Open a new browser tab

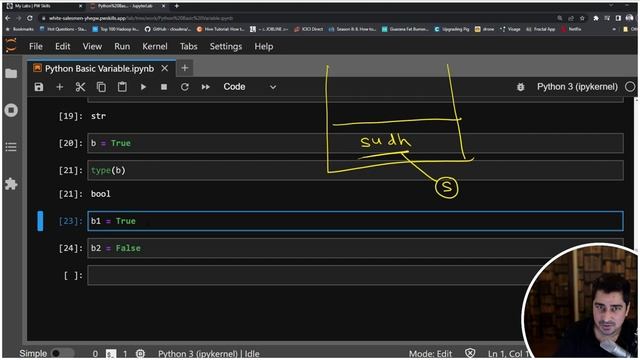pos(177,6)
